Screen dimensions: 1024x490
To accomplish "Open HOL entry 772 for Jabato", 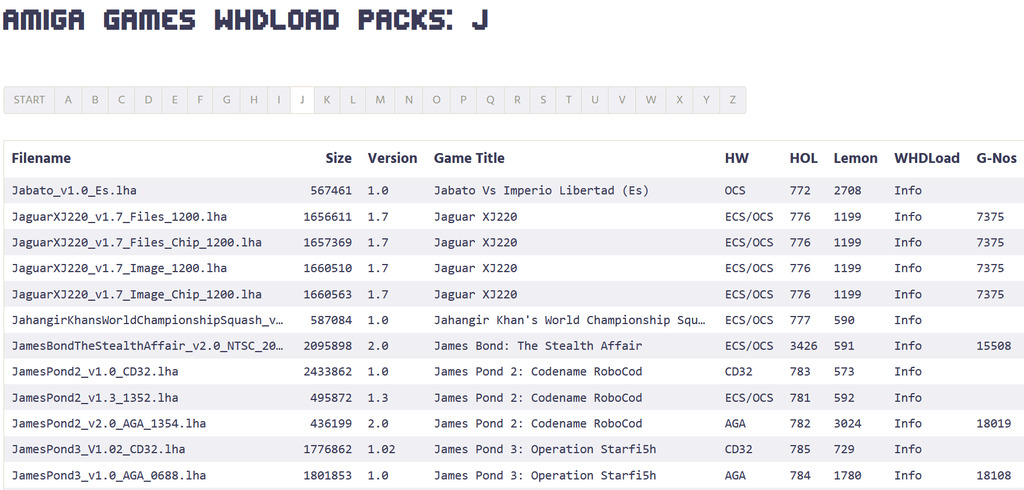I will point(800,190).
